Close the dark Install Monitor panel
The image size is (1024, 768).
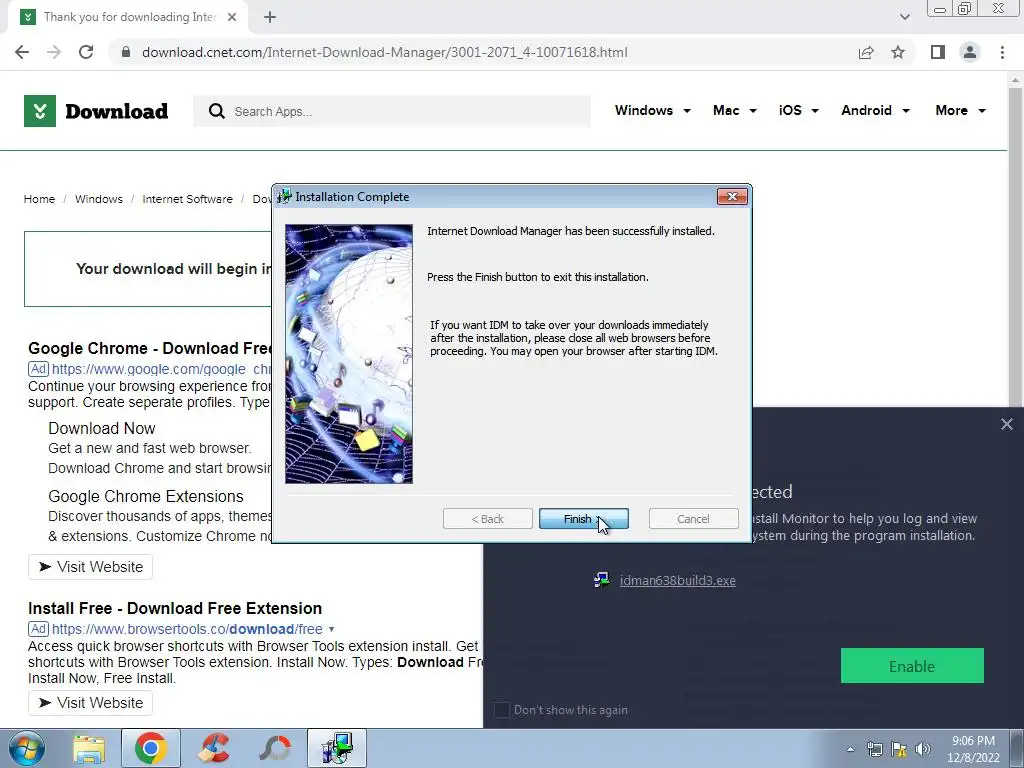tap(1006, 424)
